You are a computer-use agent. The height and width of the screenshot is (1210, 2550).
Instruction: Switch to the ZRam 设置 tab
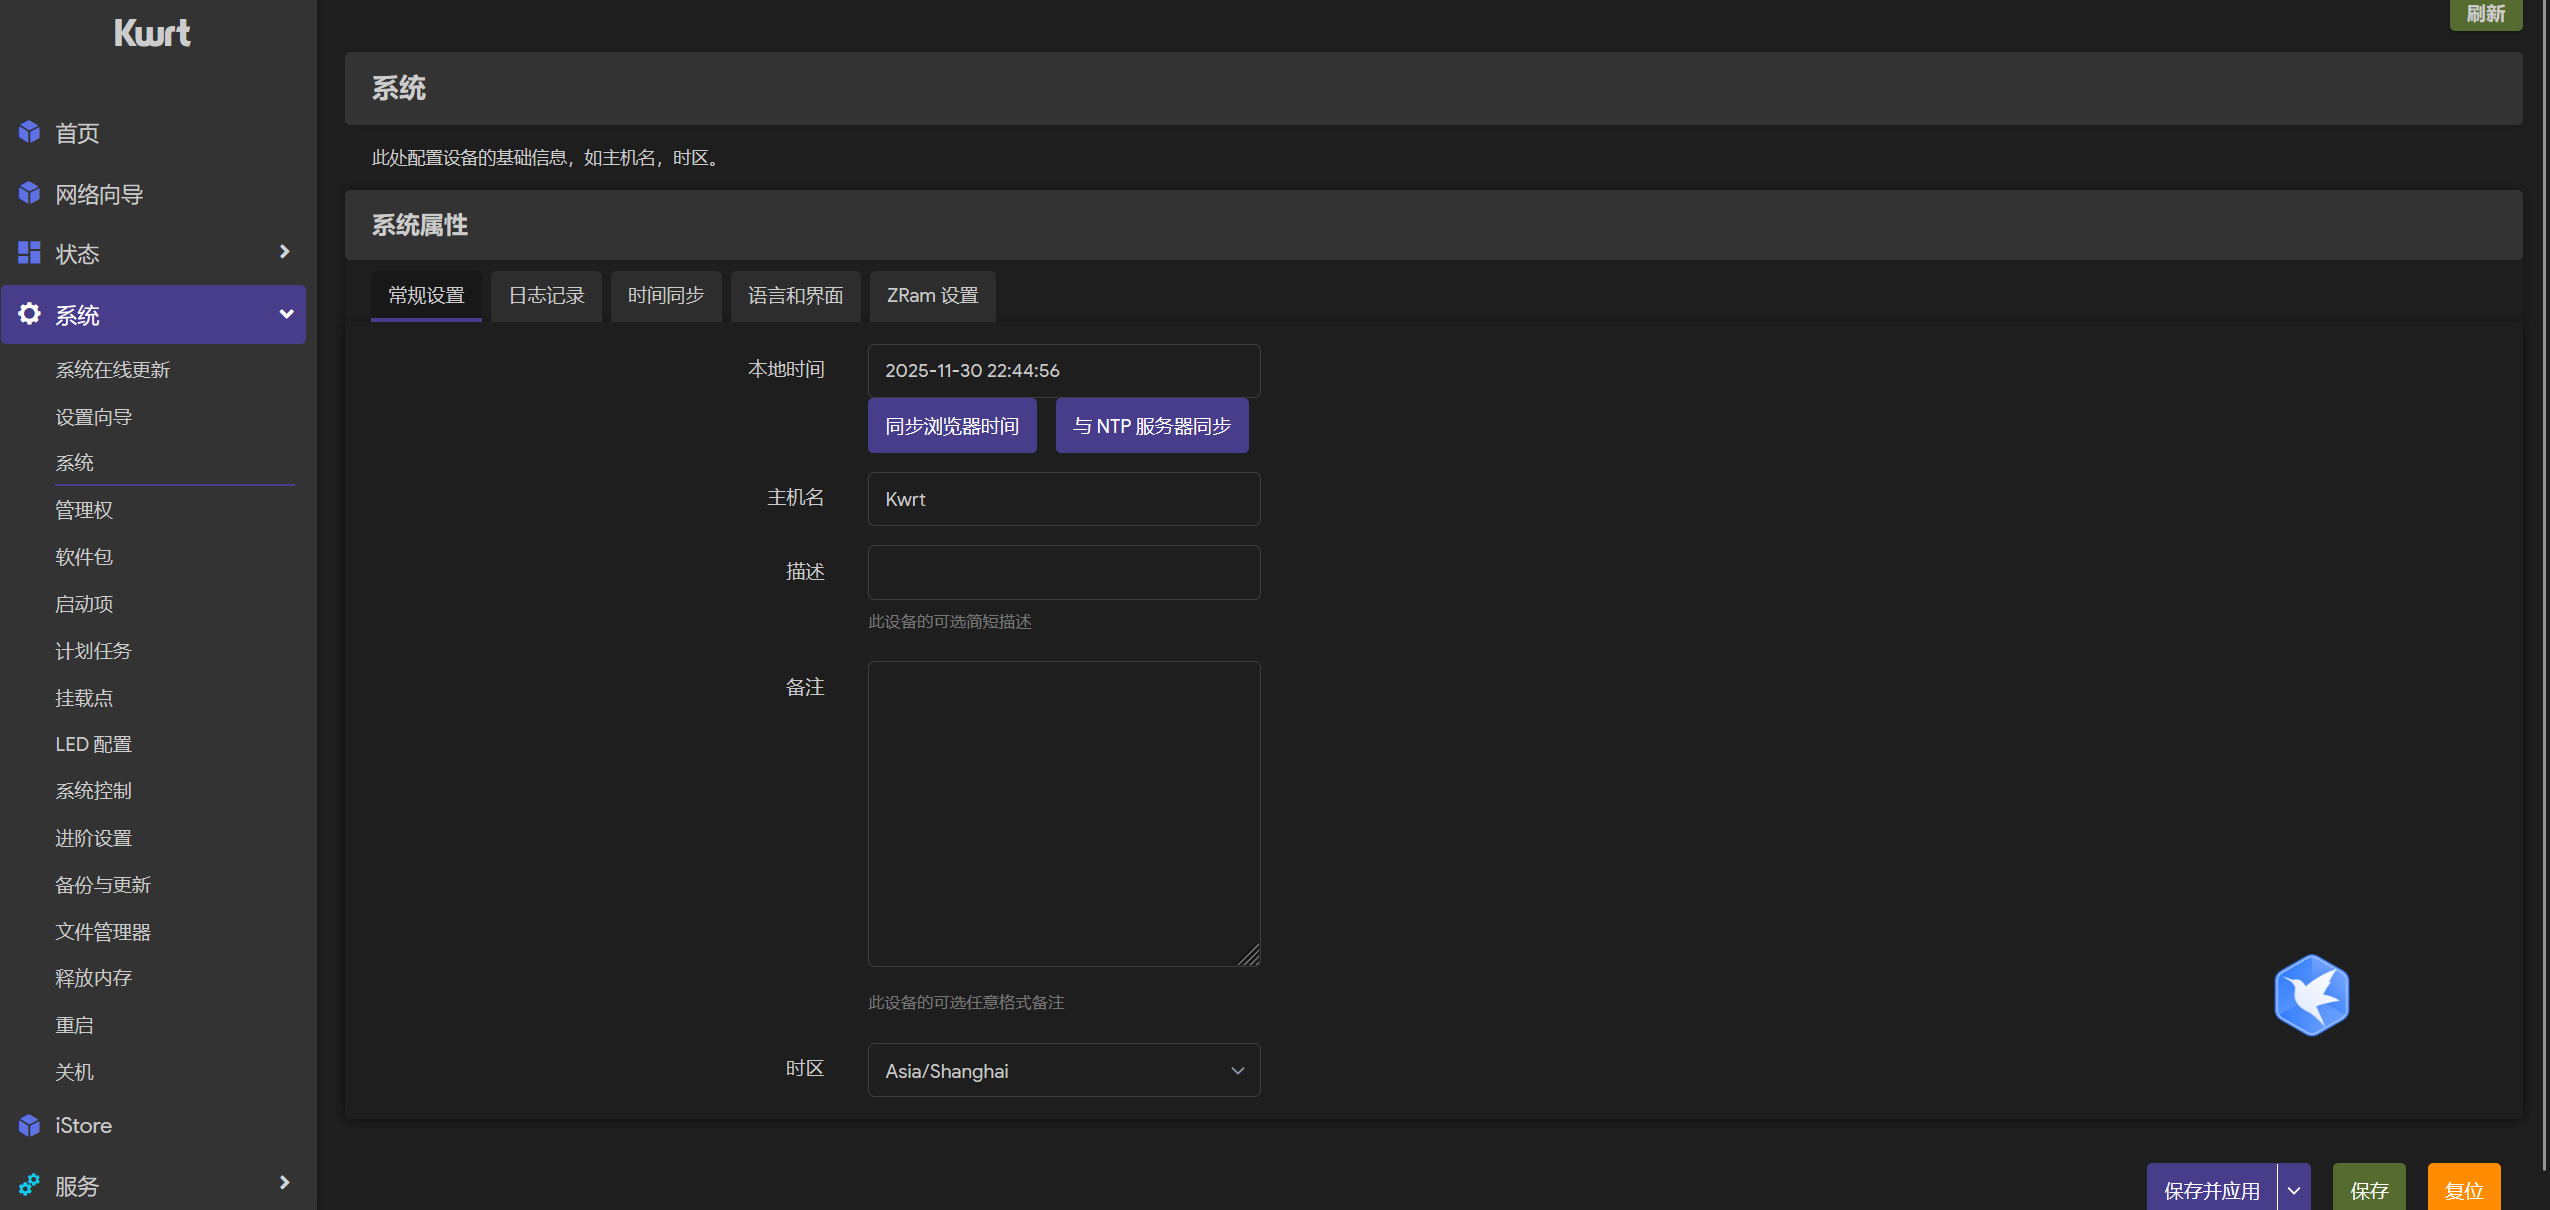932,296
